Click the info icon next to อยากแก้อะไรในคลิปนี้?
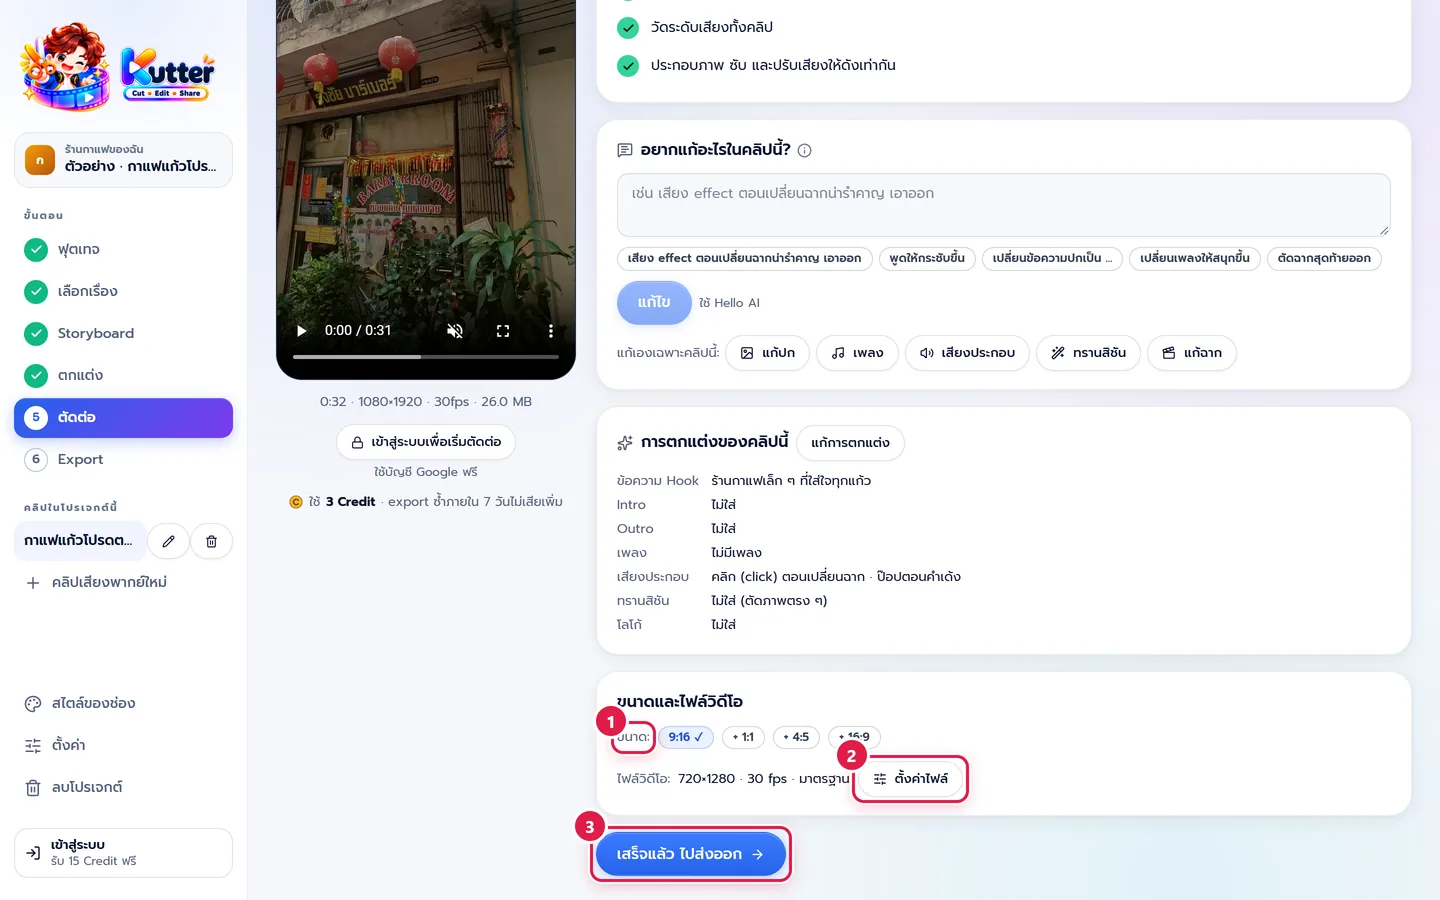This screenshot has width=1440, height=900. (x=805, y=150)
